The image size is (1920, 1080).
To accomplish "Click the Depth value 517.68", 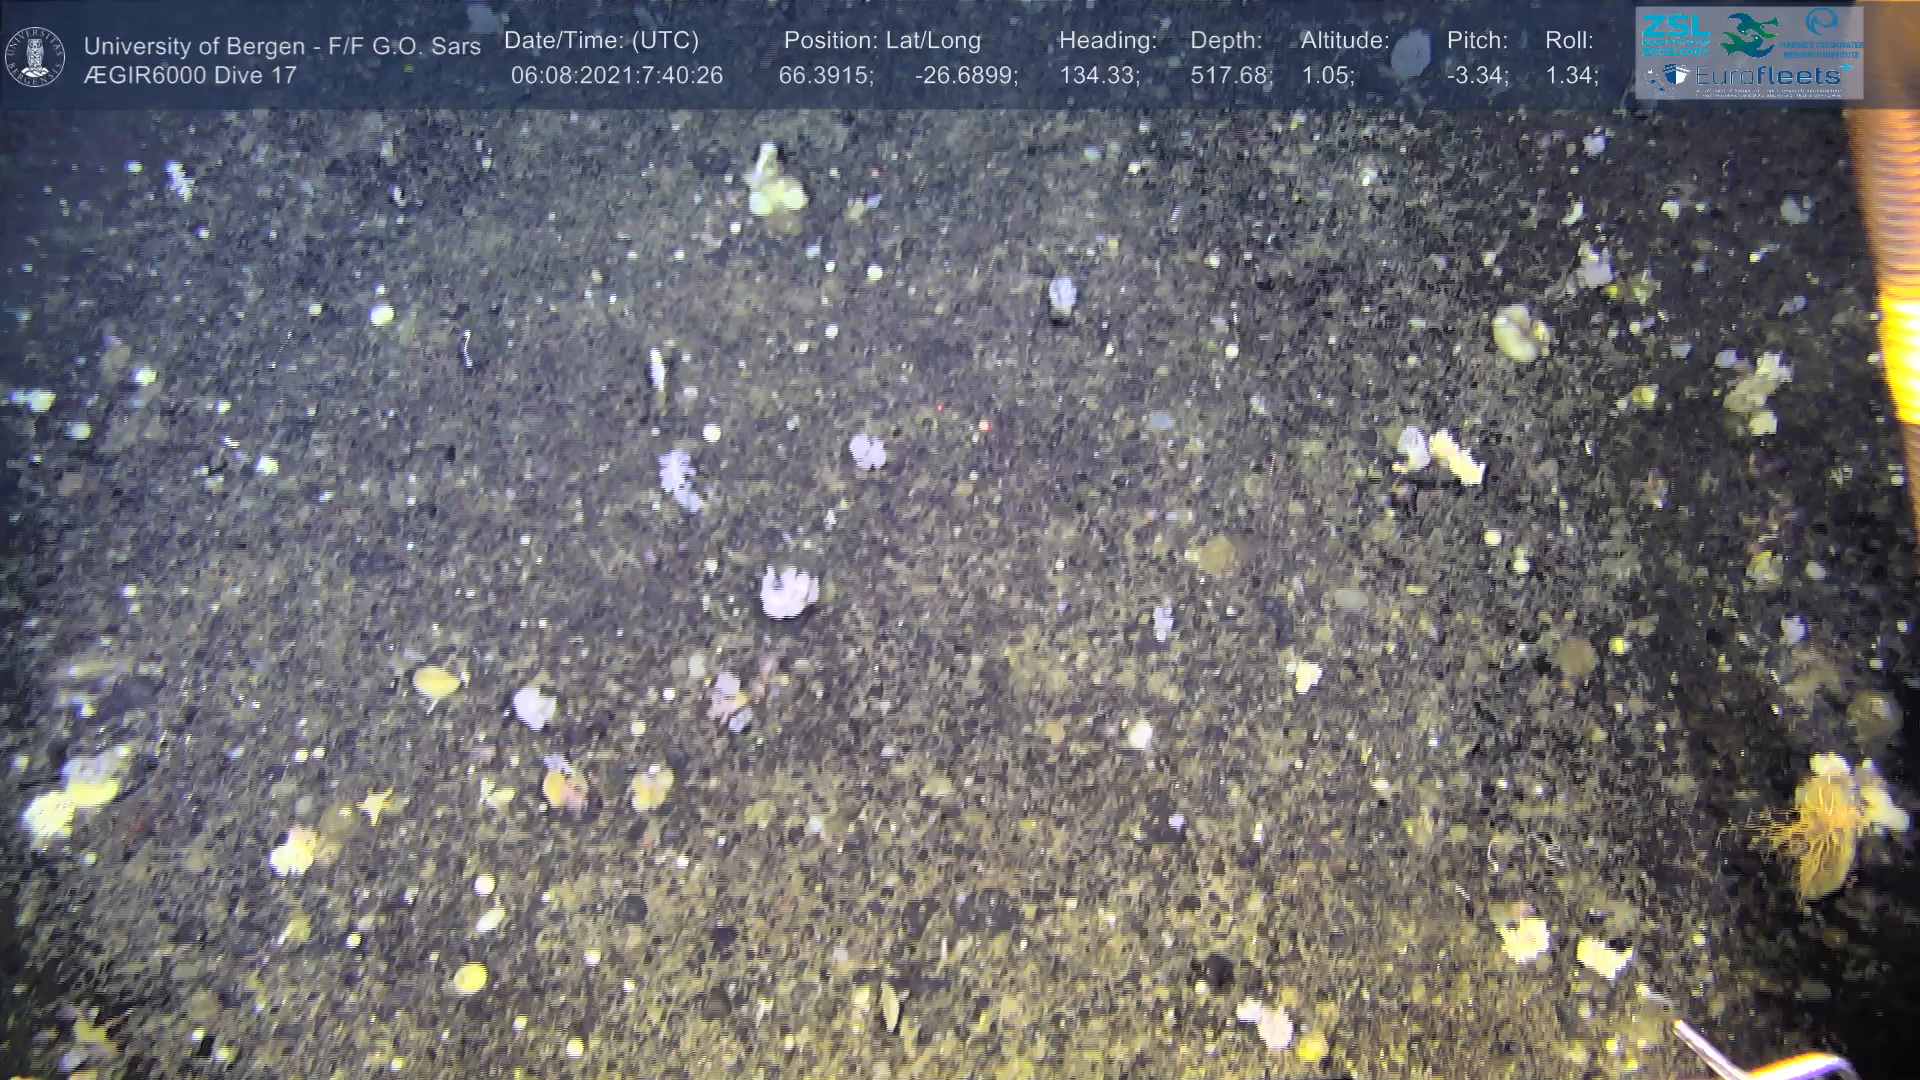I will [x=1230, y=76].
